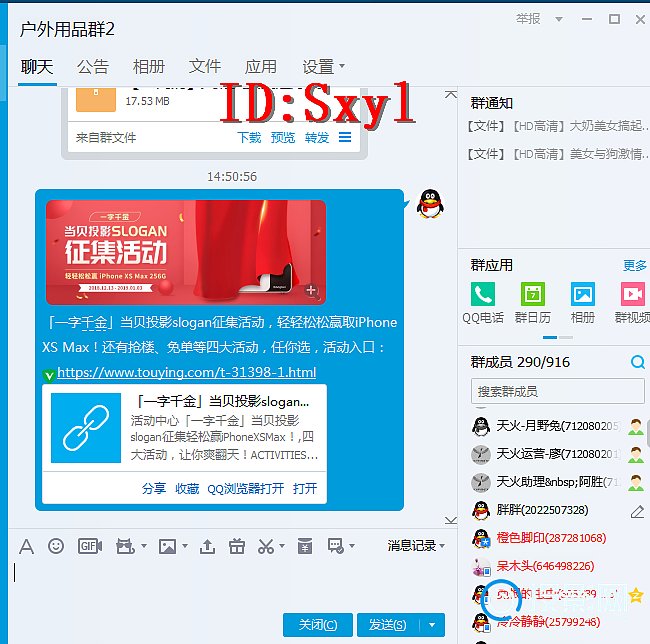This screenshot has width=650, height=644.
Task: Click the send picture icon
Action: [167, 546]
